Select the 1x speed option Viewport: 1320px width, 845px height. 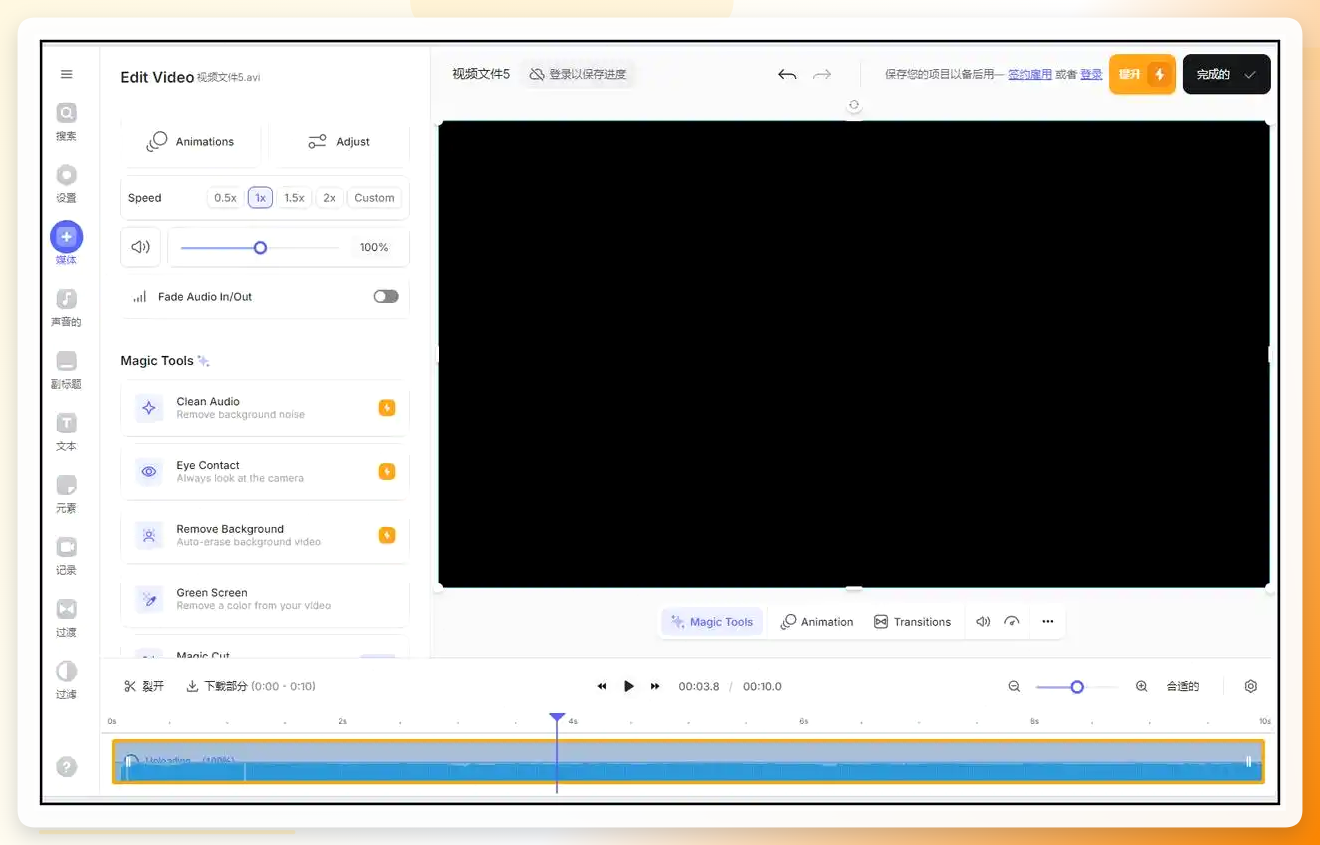260,198
